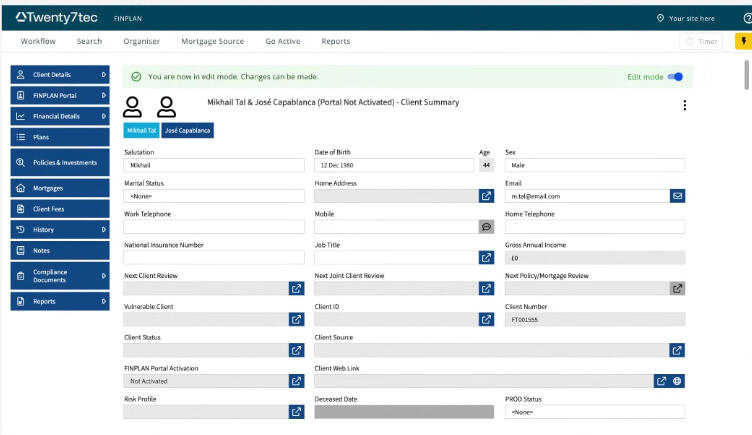Expand the Financial Details sidebar section
This screenshot has height=435, width=752.
click(59, 116)
